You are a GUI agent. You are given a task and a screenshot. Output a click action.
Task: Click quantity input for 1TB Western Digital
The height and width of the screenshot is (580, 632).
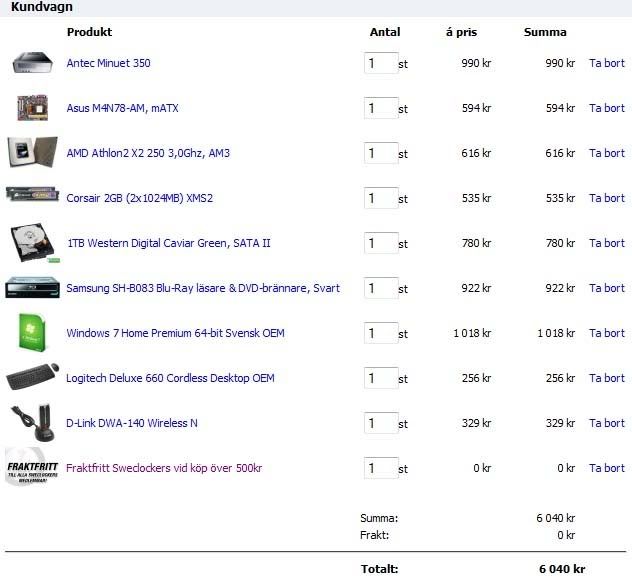click(380, 243)
